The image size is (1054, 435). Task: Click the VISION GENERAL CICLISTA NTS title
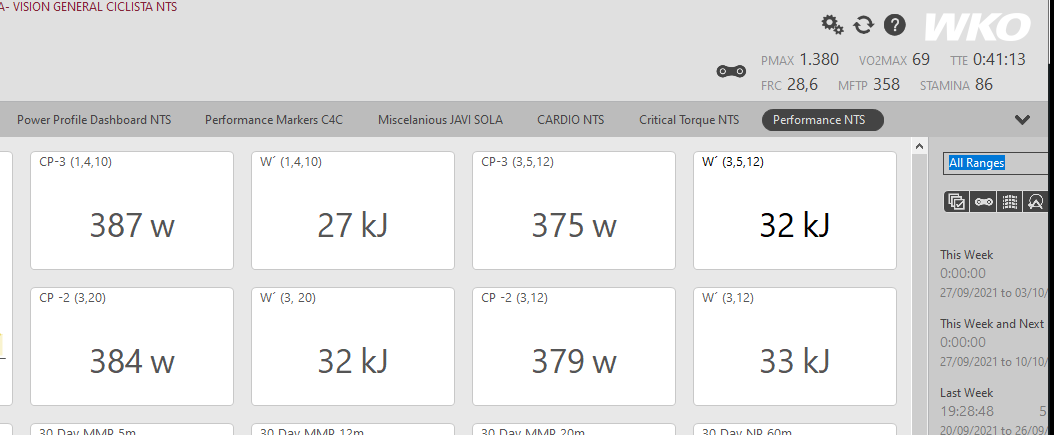pos(93,7)
